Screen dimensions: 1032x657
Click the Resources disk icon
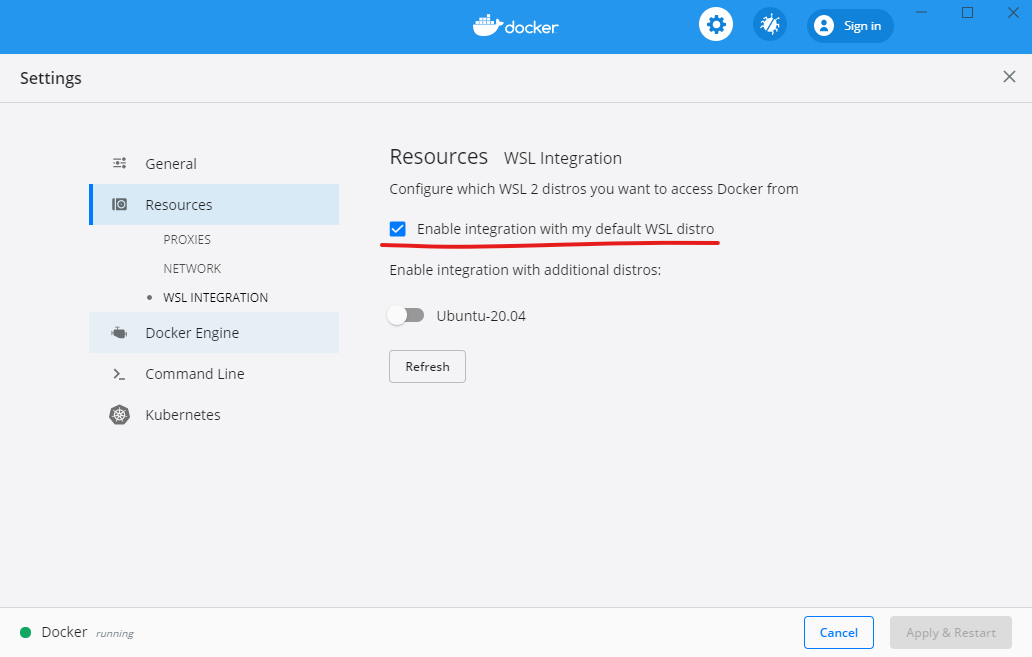pos(119,205)
